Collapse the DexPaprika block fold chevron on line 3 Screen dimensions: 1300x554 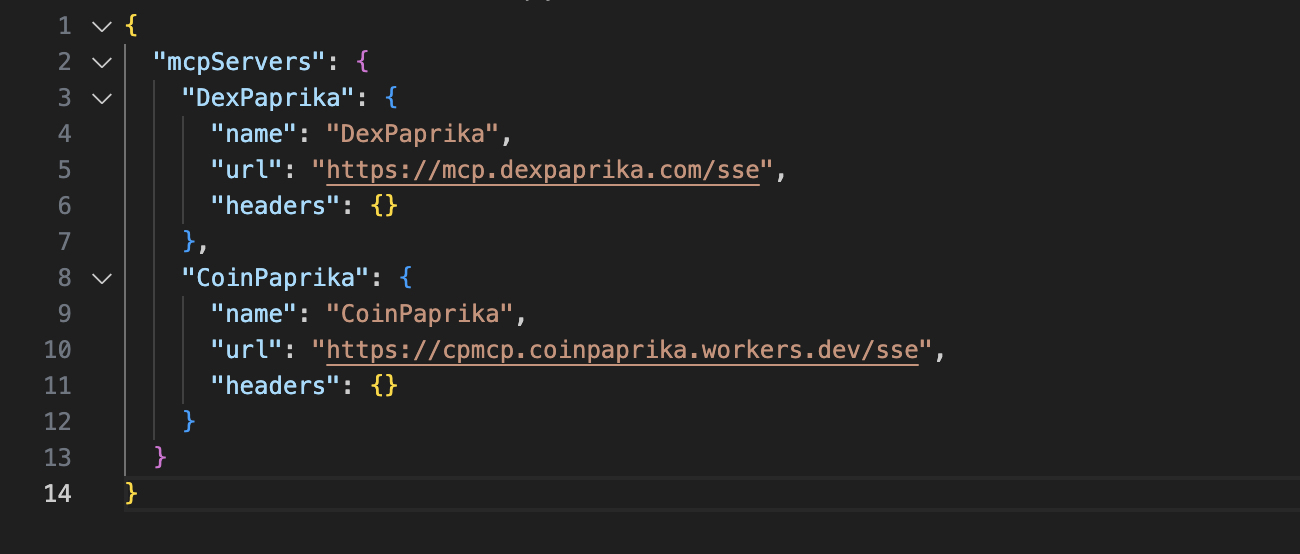[102, 98]
